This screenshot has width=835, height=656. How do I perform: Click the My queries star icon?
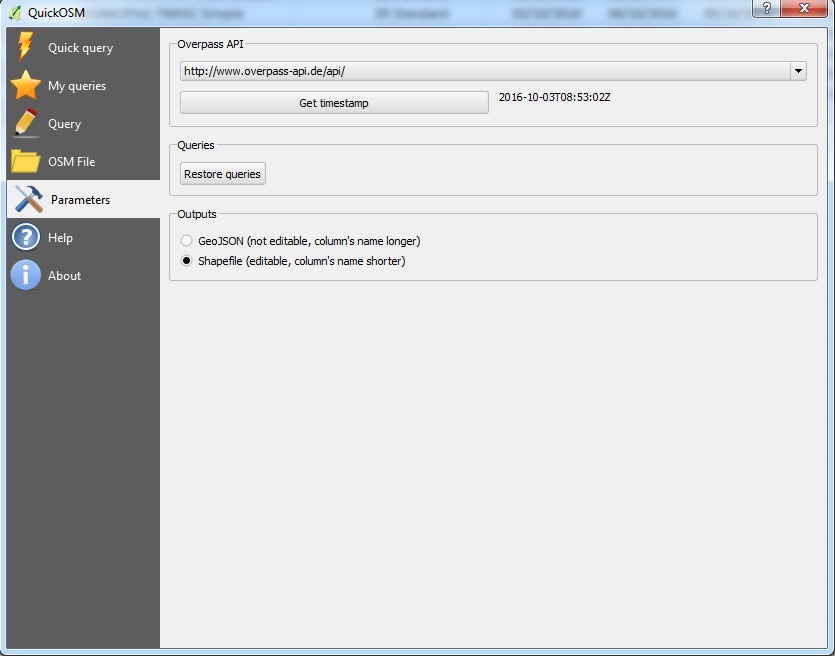pyautogui.click(x=25, y=85)
